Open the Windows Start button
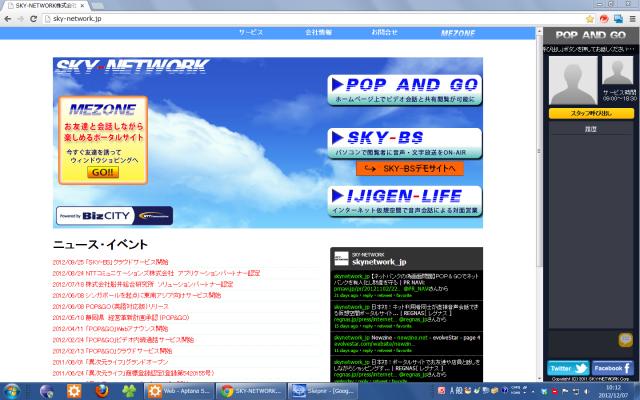 click(x=11, y=392)
